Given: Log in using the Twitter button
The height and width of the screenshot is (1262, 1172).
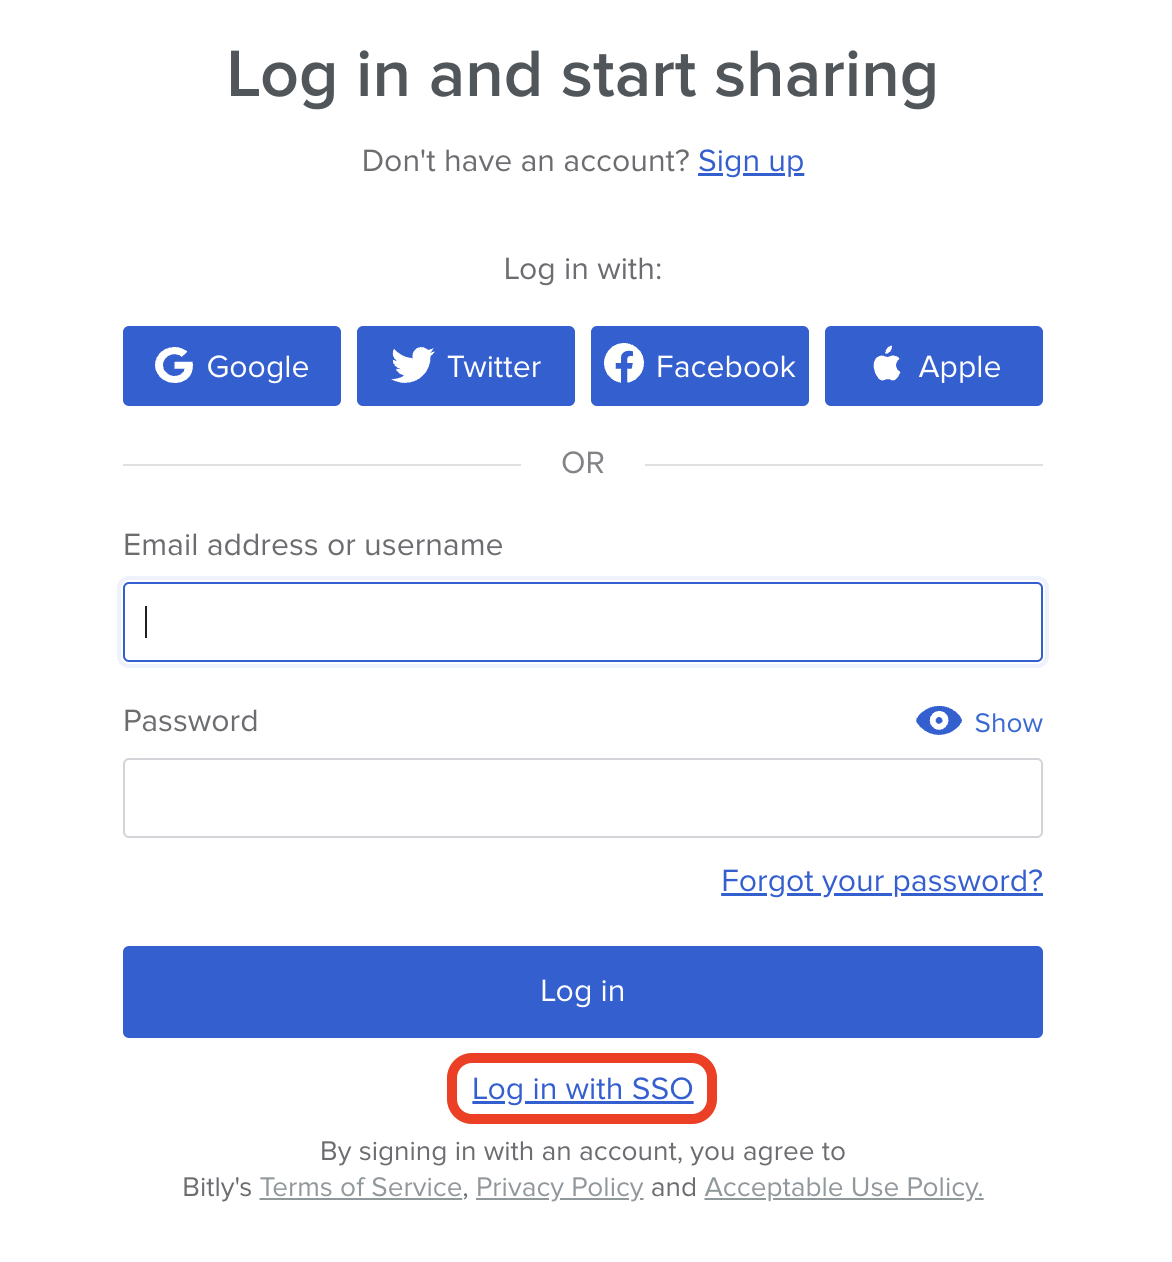Looking at the screenshot, I should coord(465,366).
